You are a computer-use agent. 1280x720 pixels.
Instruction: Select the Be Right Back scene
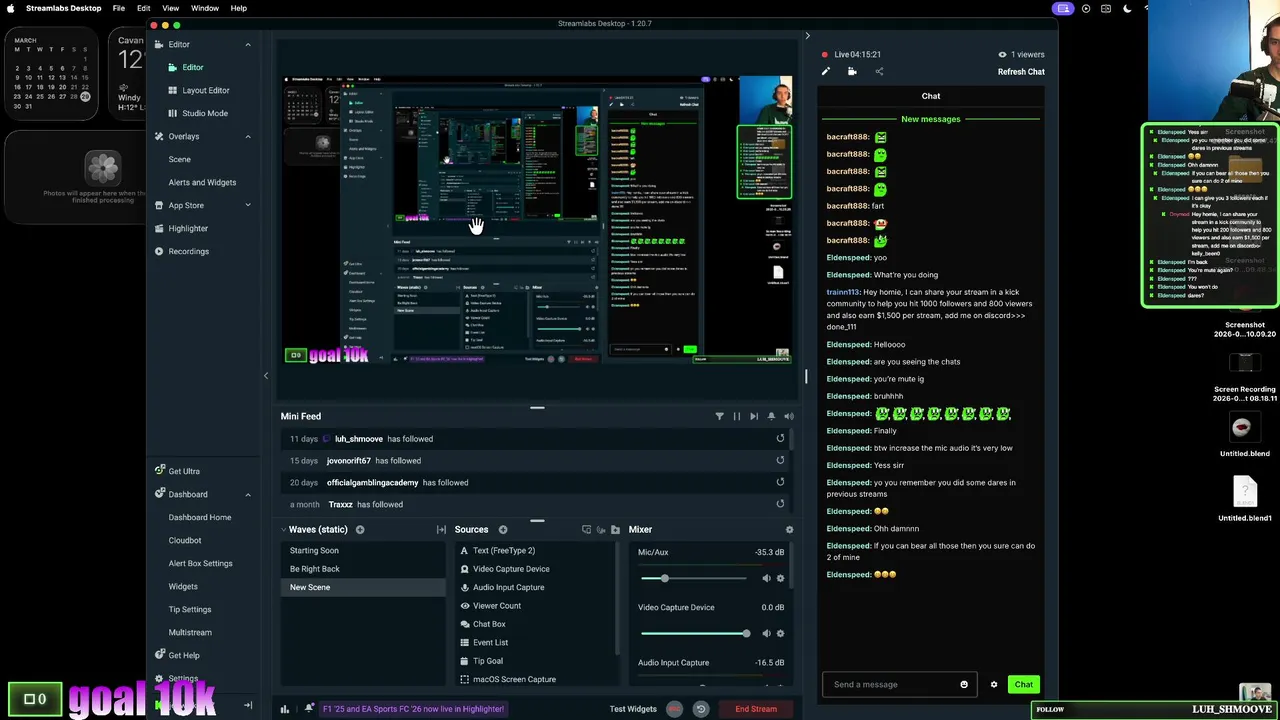point(362,569)
